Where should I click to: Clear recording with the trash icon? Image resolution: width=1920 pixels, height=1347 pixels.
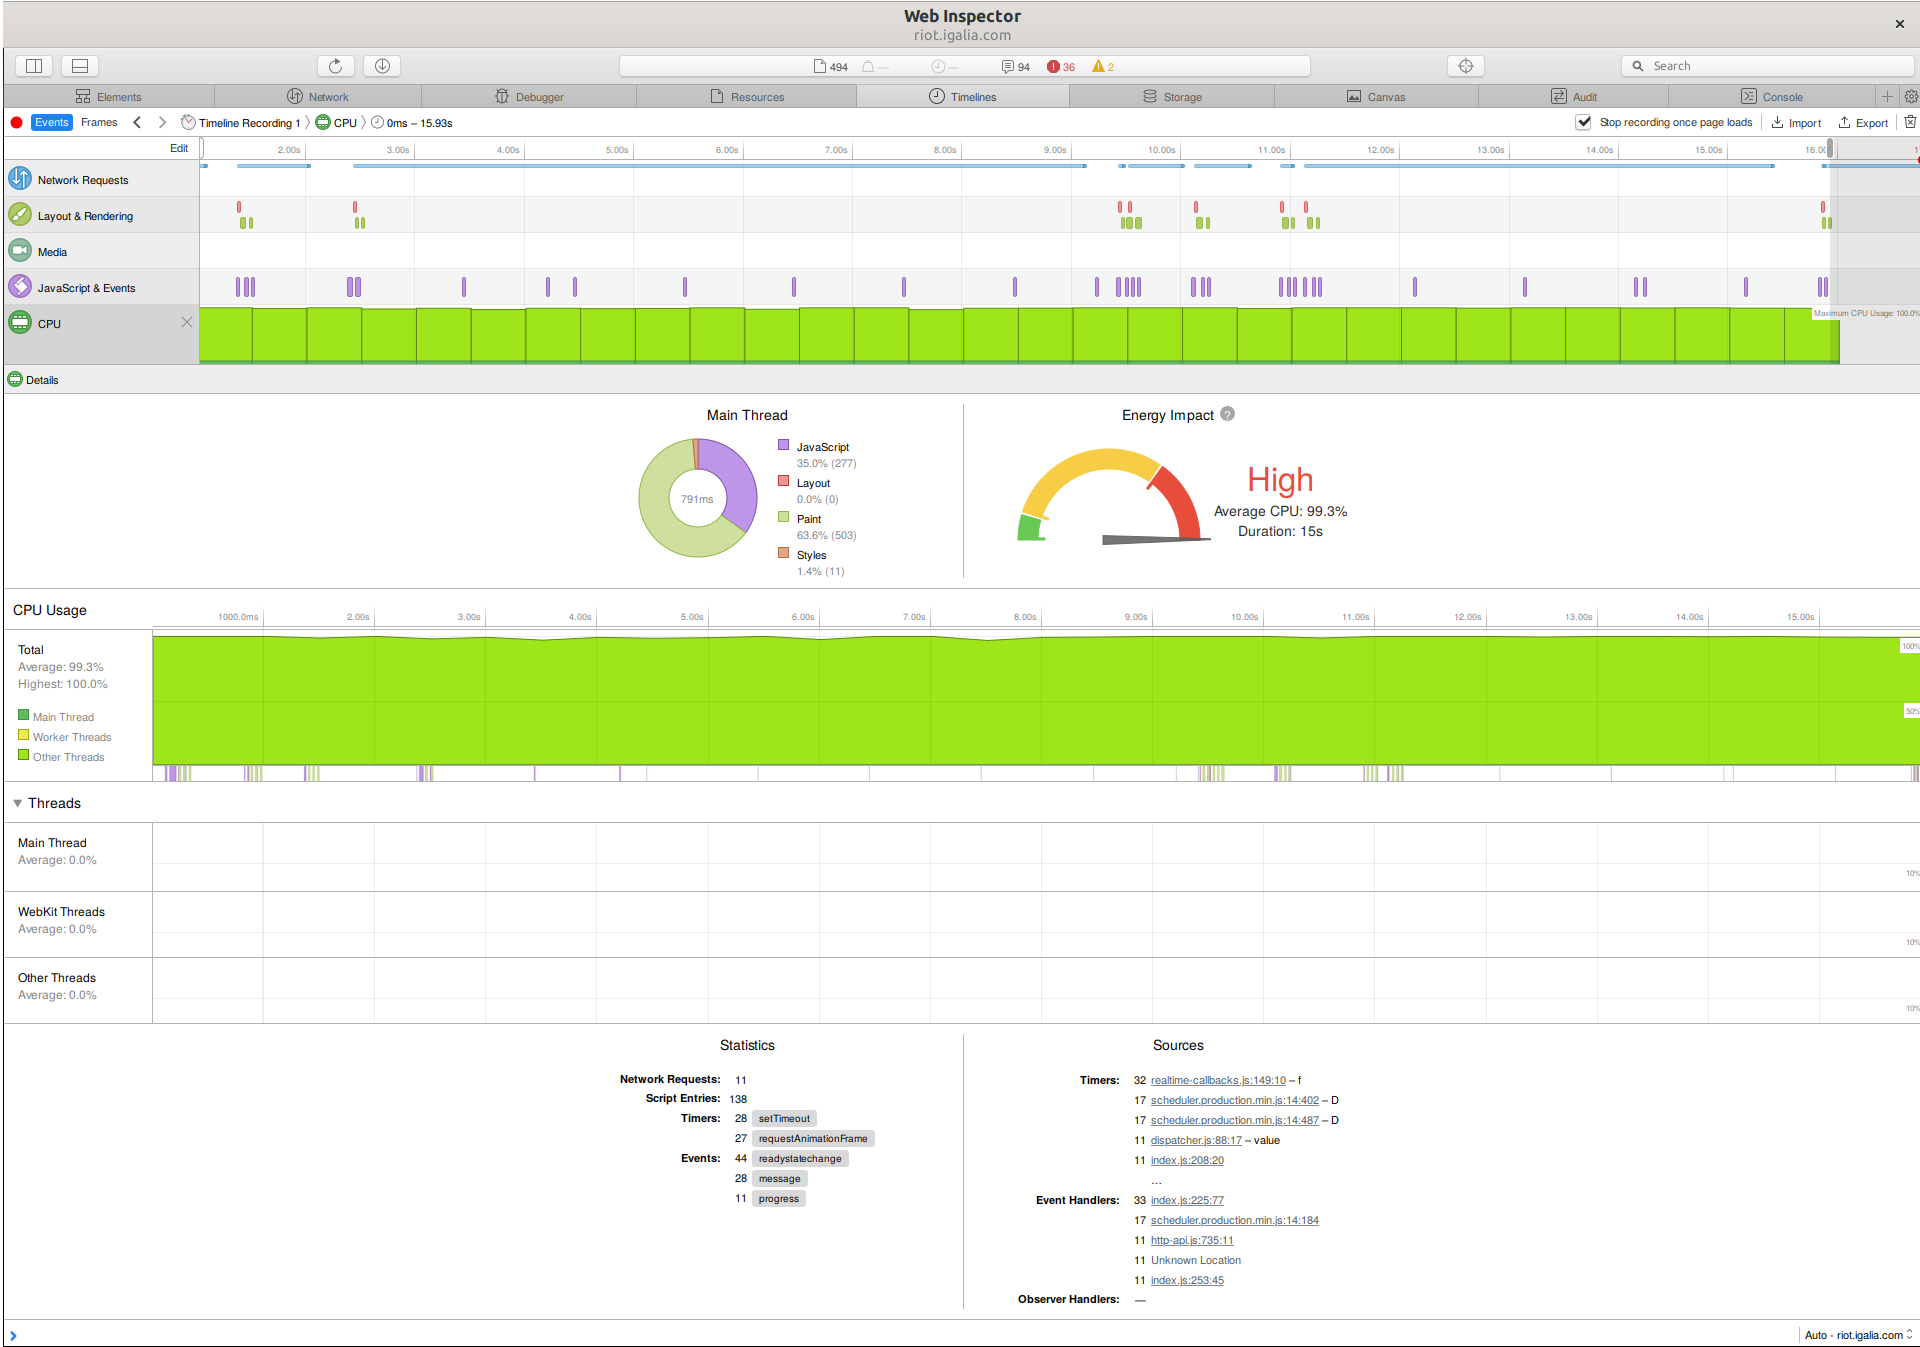coord(1910,122)
